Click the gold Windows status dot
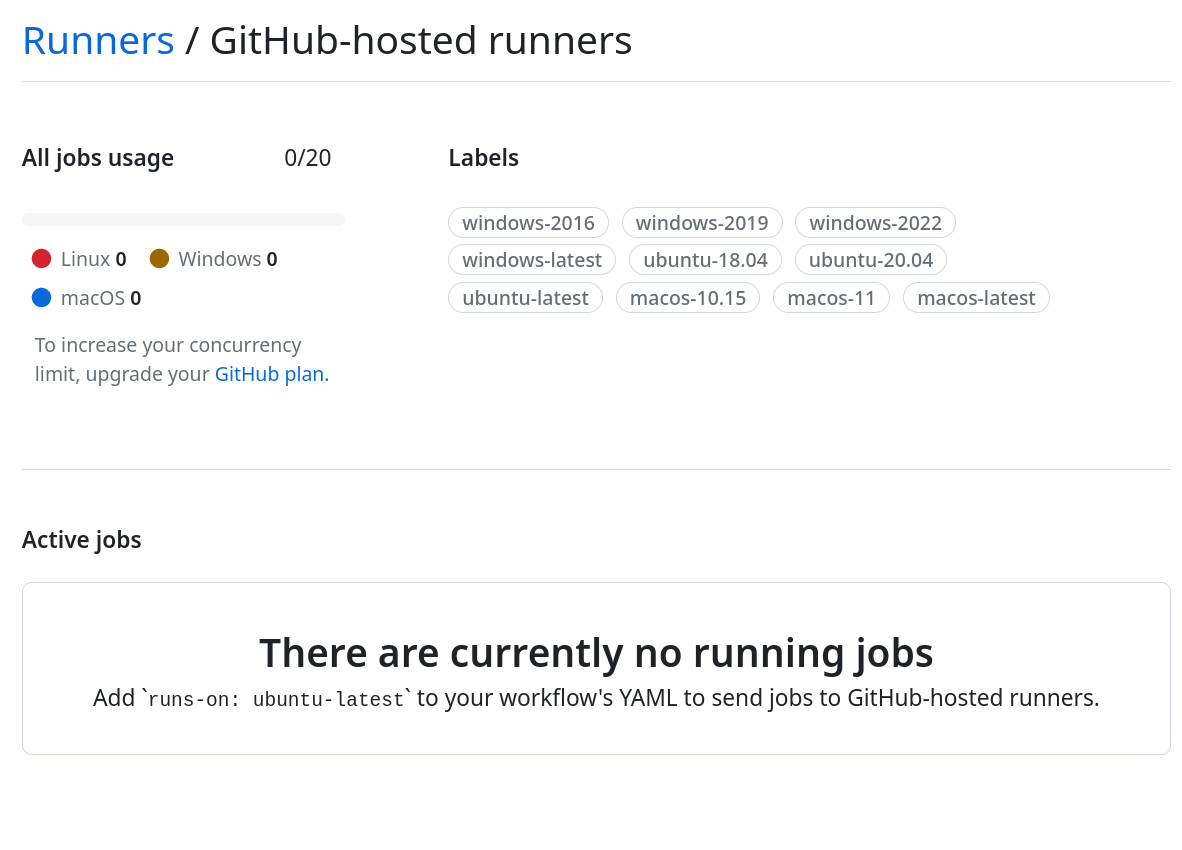1182x850 pixels. [x=158, y=257]
